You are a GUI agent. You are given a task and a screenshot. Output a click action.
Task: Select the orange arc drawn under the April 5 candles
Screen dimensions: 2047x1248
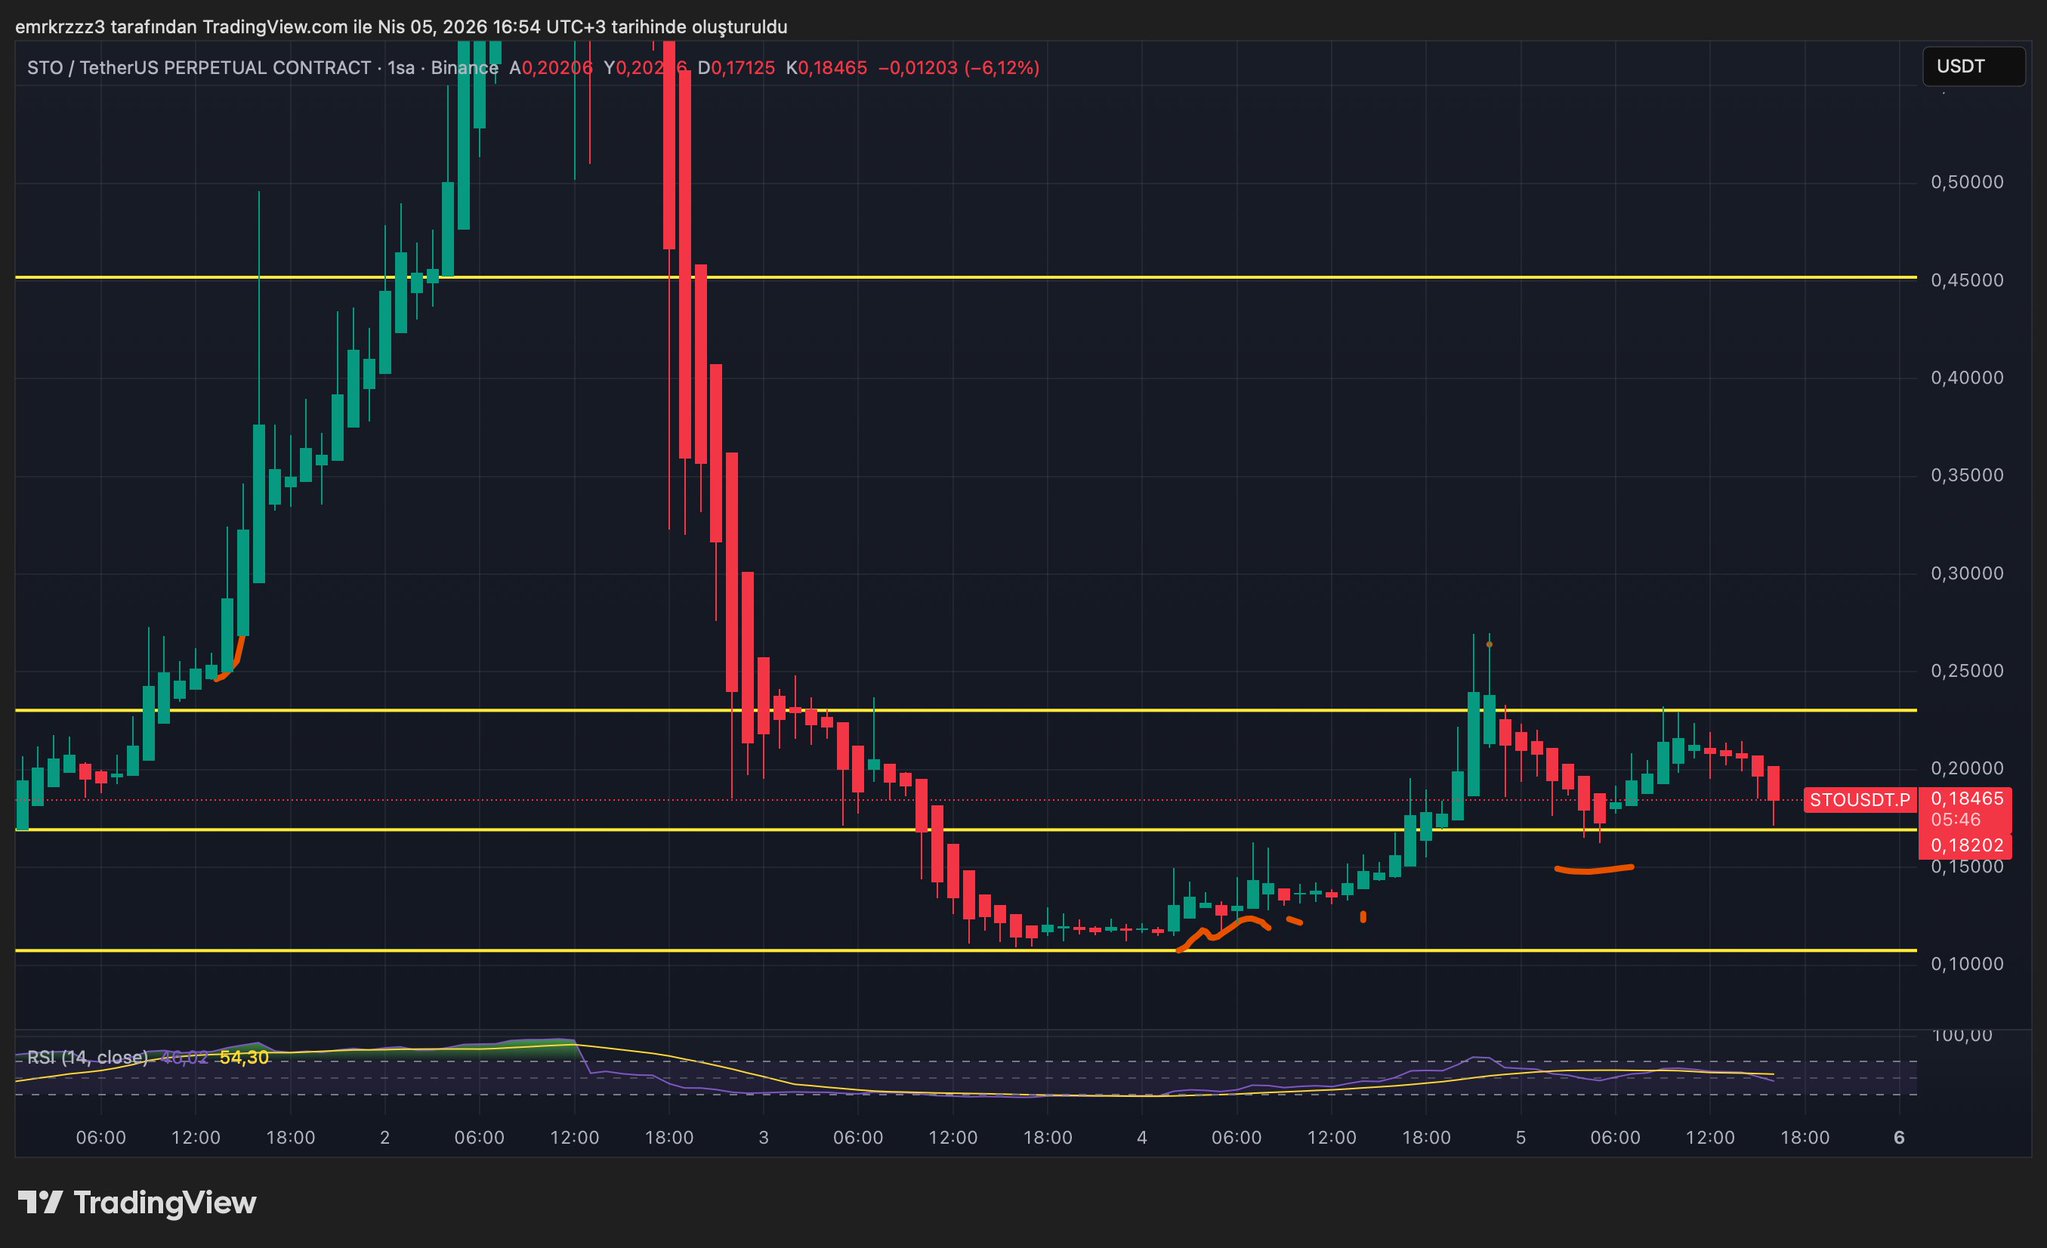coord(1593,870)
